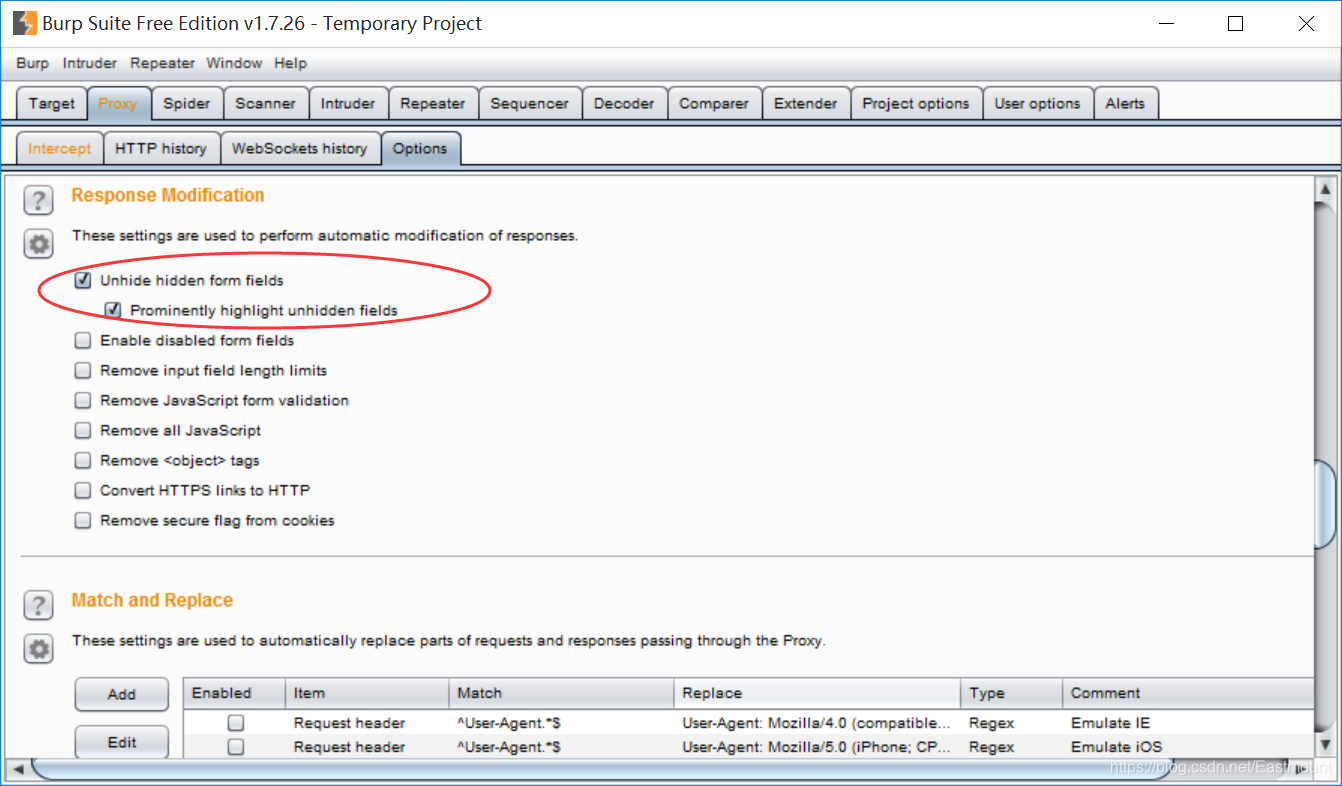Open help for Match and Replace section
1342x786 pixels.
click(38, 605)
